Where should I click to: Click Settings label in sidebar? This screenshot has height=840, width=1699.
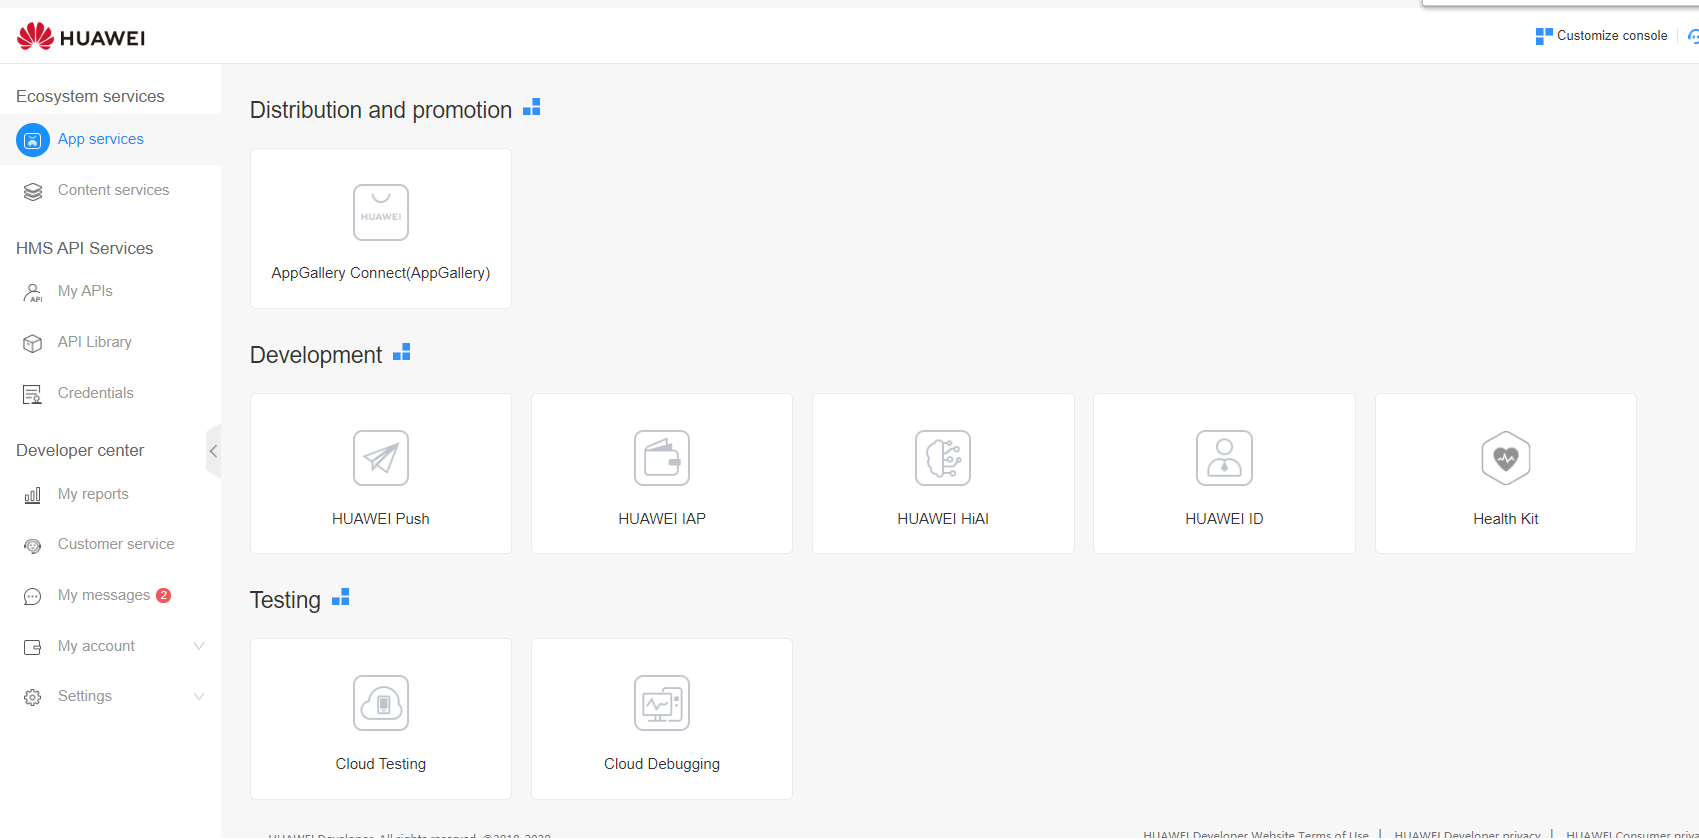tap(85, 696)
